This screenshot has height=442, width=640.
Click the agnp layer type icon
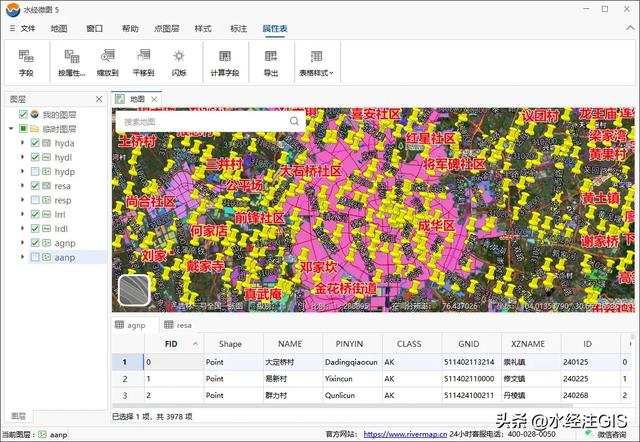pos(47,243)
